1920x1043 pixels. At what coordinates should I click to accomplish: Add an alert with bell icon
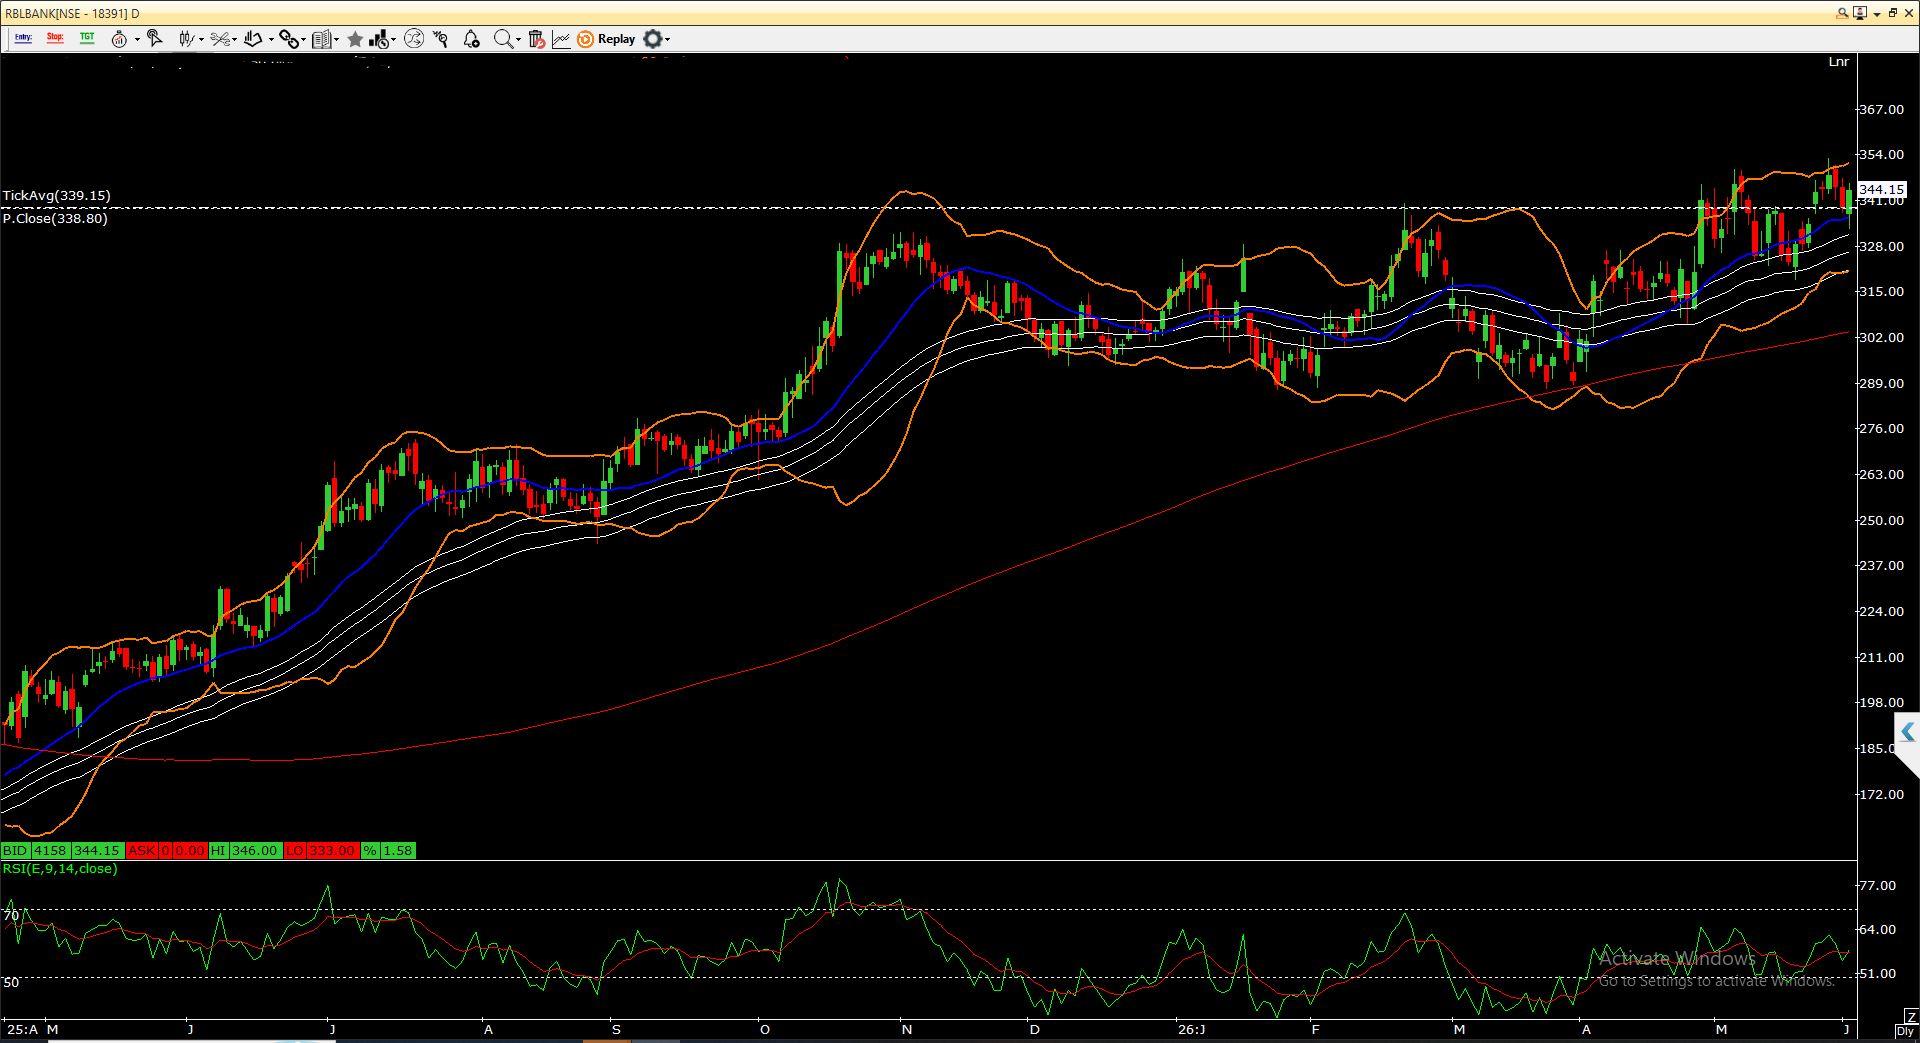pyautogui.click(x=471, y=39)
